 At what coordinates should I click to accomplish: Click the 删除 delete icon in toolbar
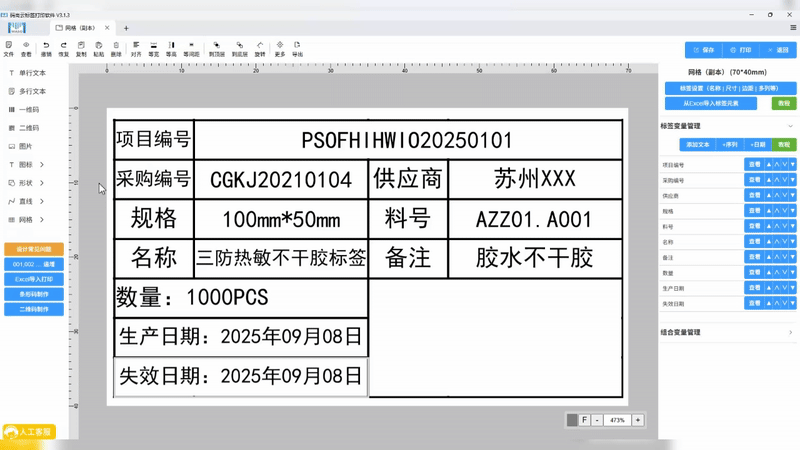(x=116, y=48)
